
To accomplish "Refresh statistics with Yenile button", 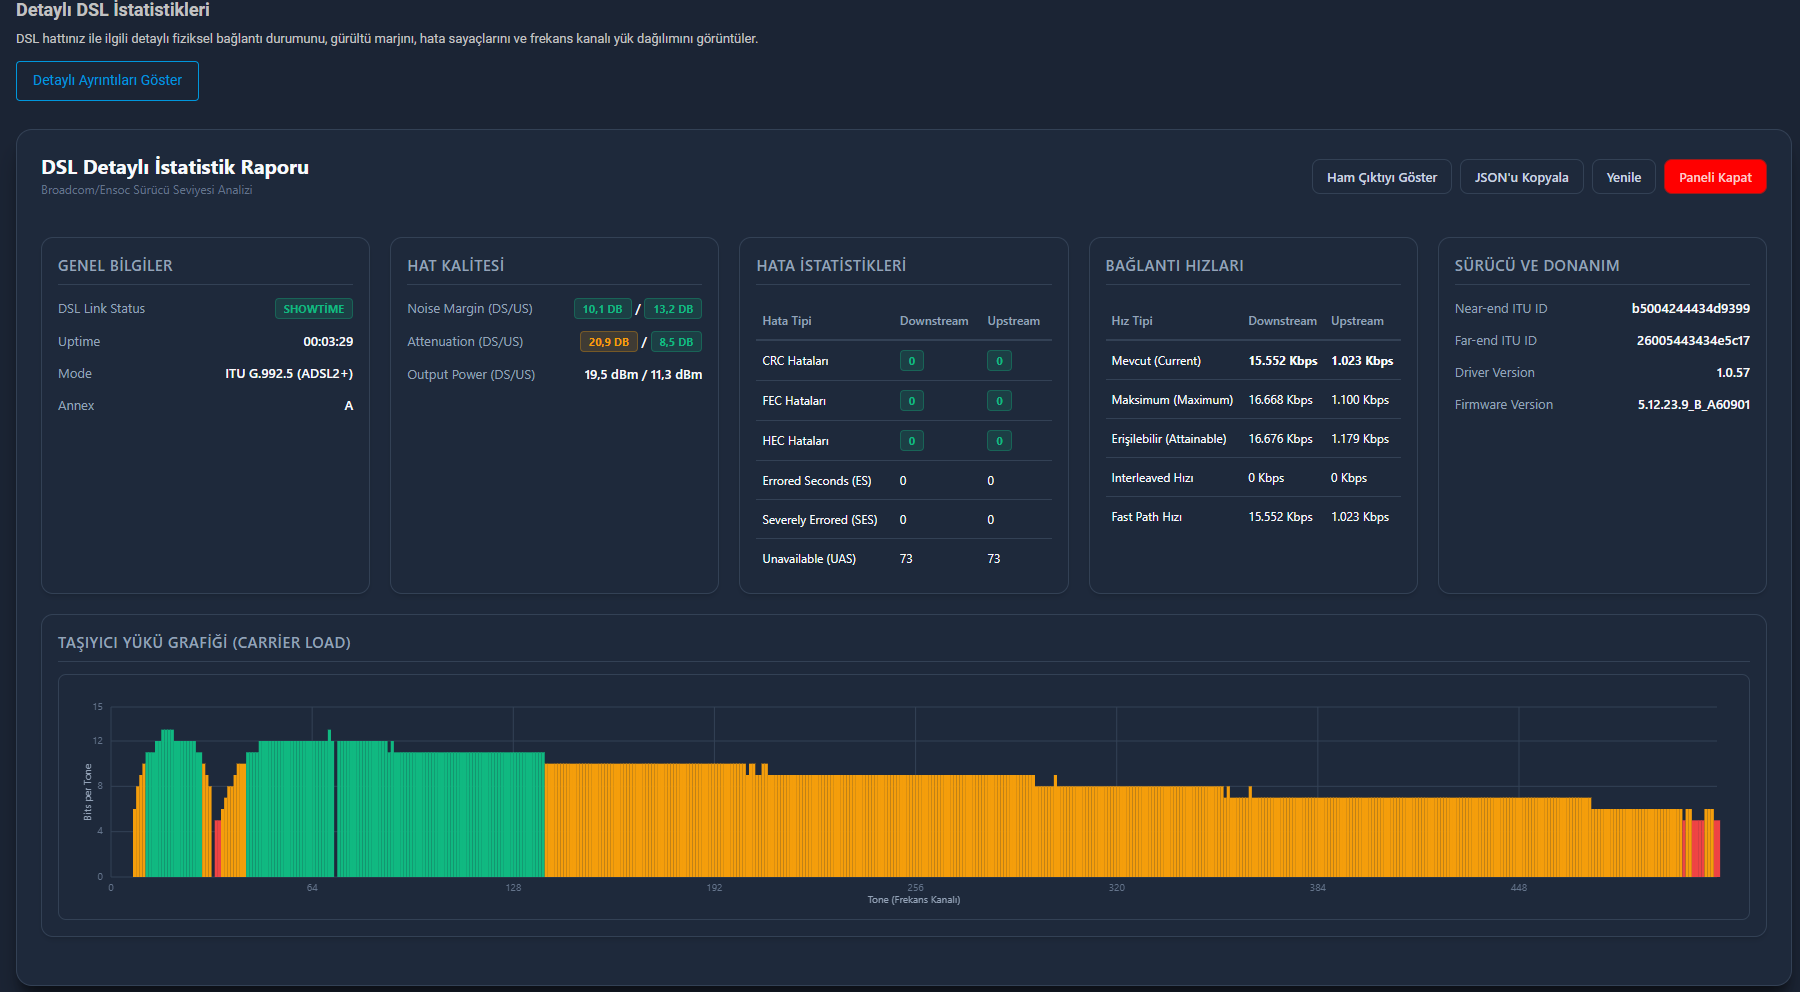I will (x=1623, y=177).
